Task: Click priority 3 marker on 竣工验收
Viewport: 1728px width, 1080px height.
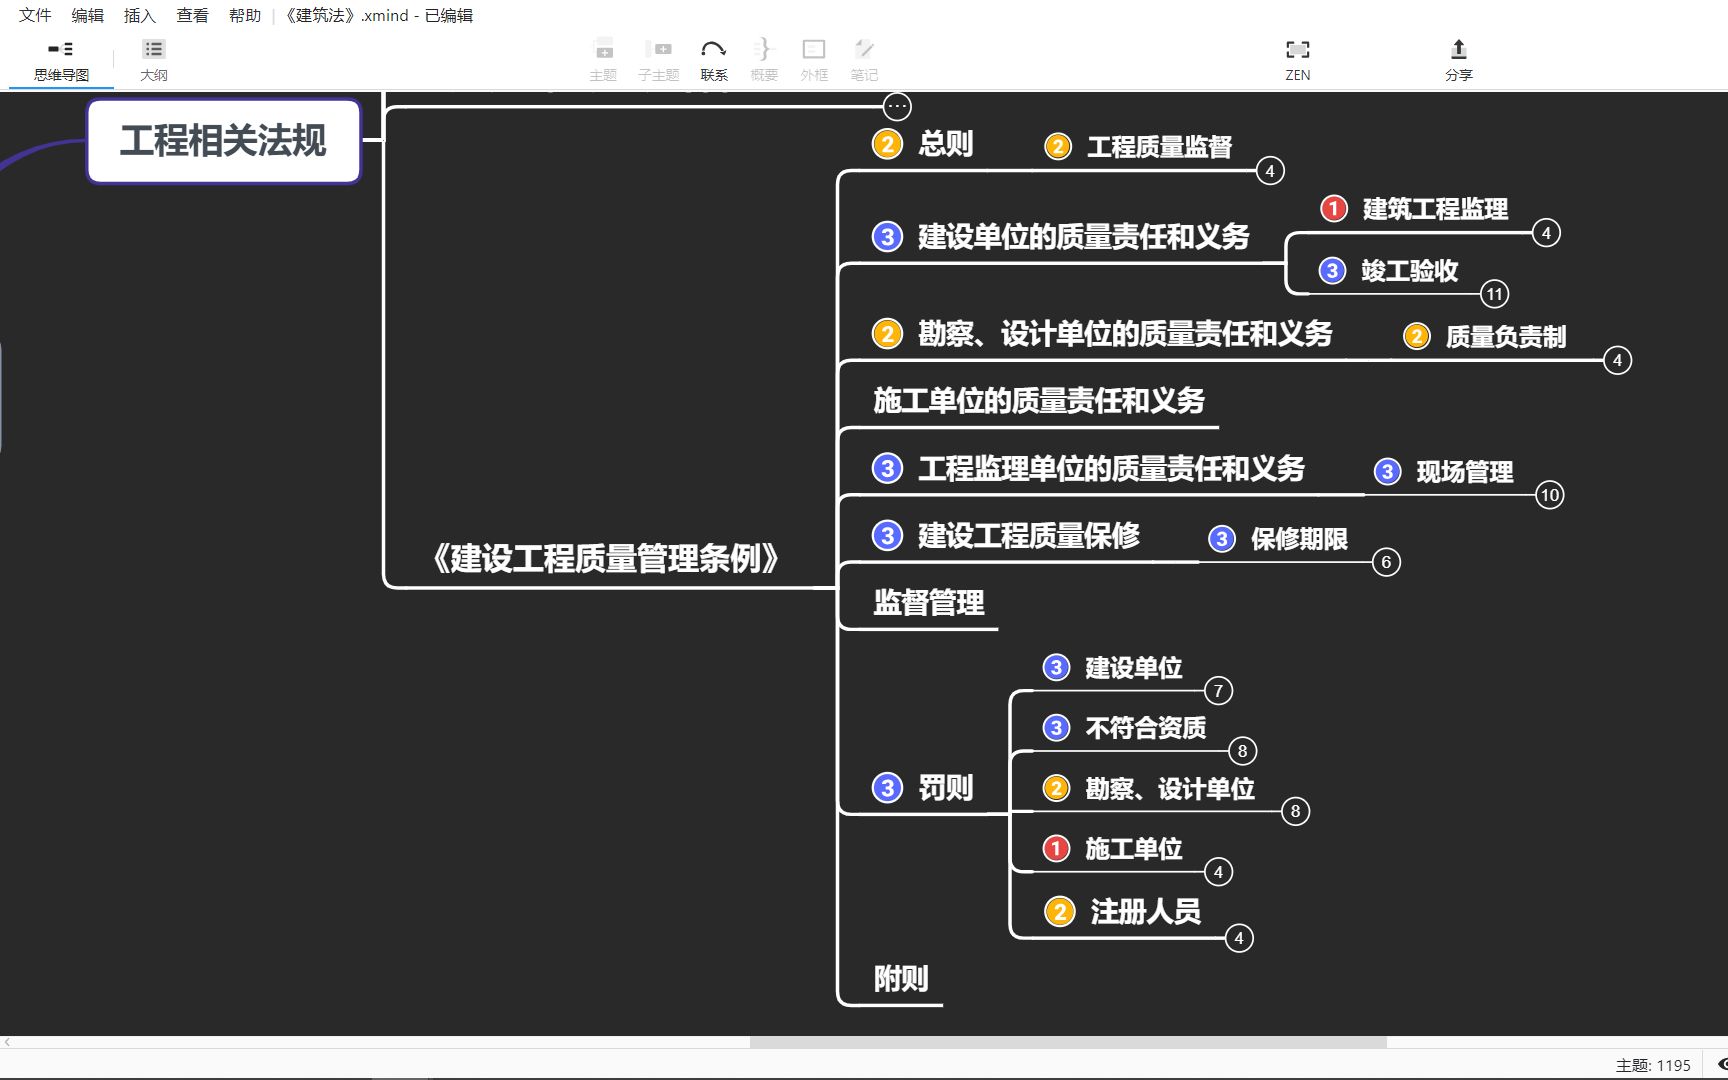Action: [x=1332, y=271]
